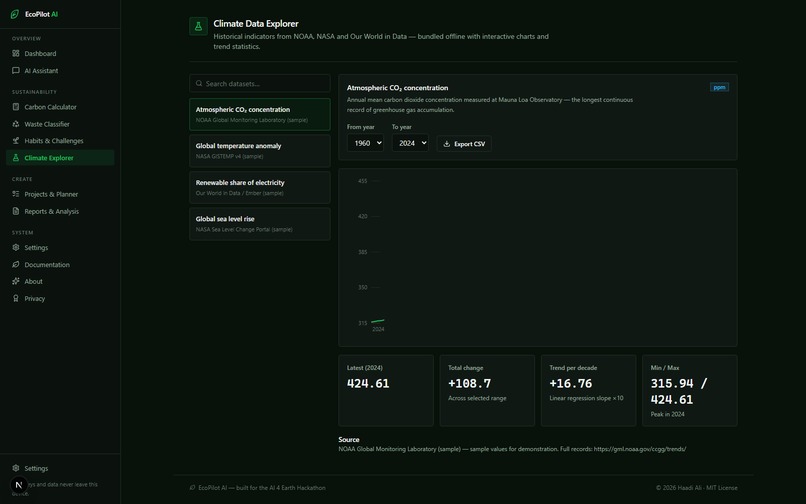The image size is (806, 504).
Task: Navigate to Waste Classifier
Action: (x=60, y=124)
